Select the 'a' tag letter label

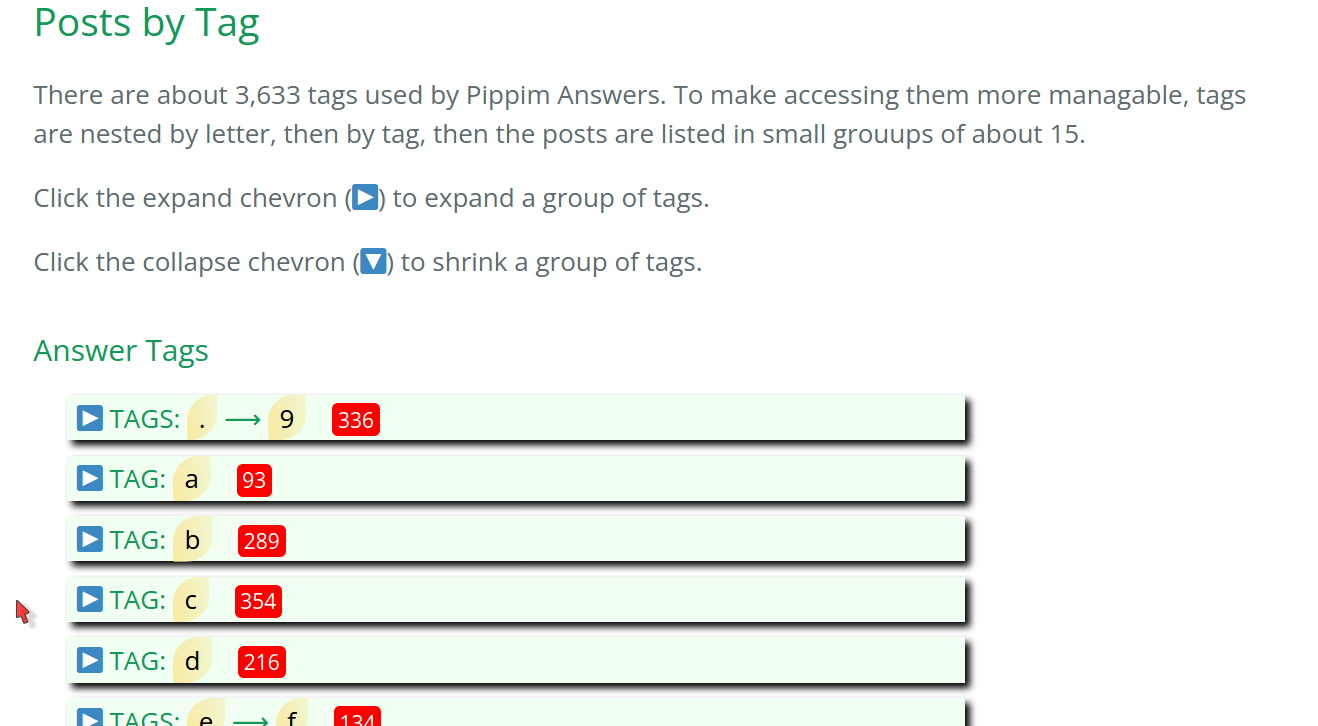tap(191, 480)
